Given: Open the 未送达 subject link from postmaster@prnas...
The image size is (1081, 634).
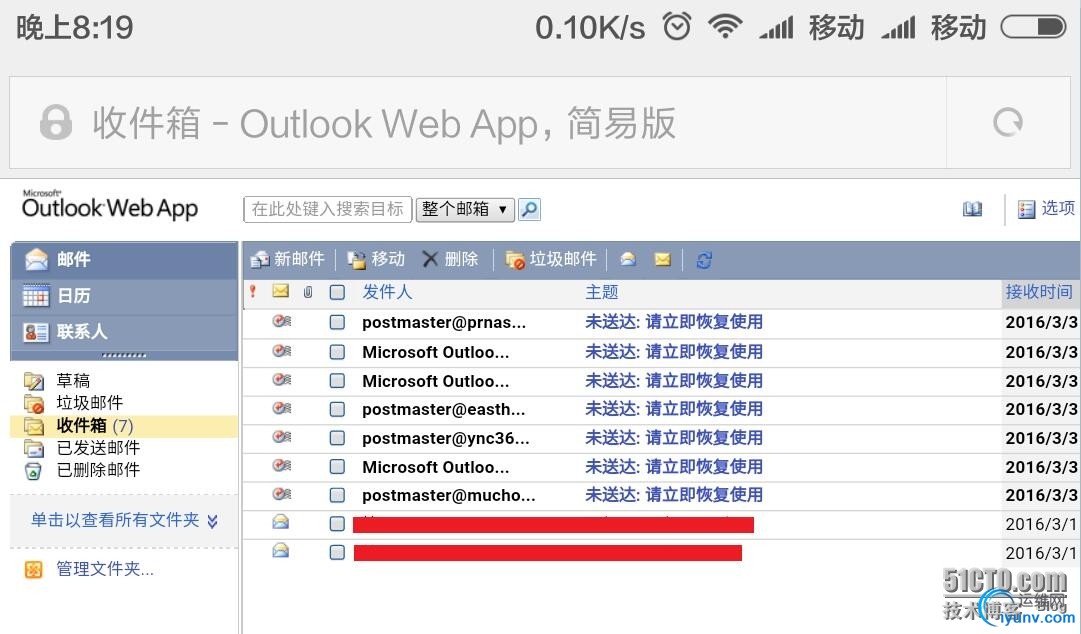Looking at the screenshot, I should [674, 322].
